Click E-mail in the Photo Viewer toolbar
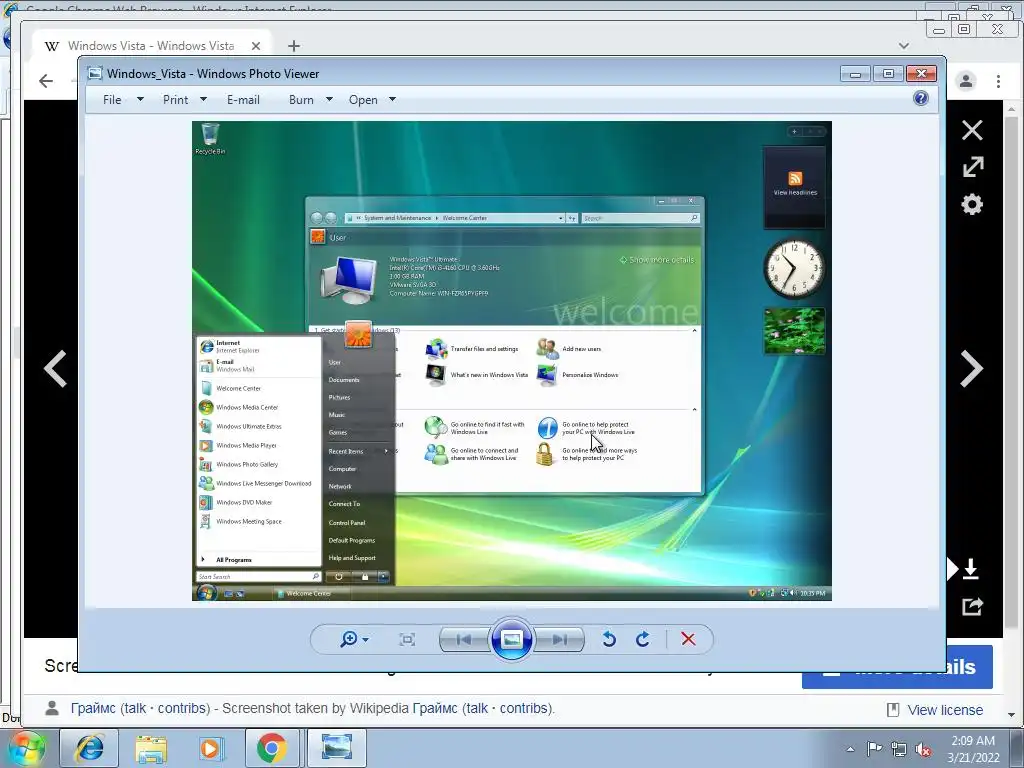The height and width of the screenshot is (768, 1024). tap(243, 100)
